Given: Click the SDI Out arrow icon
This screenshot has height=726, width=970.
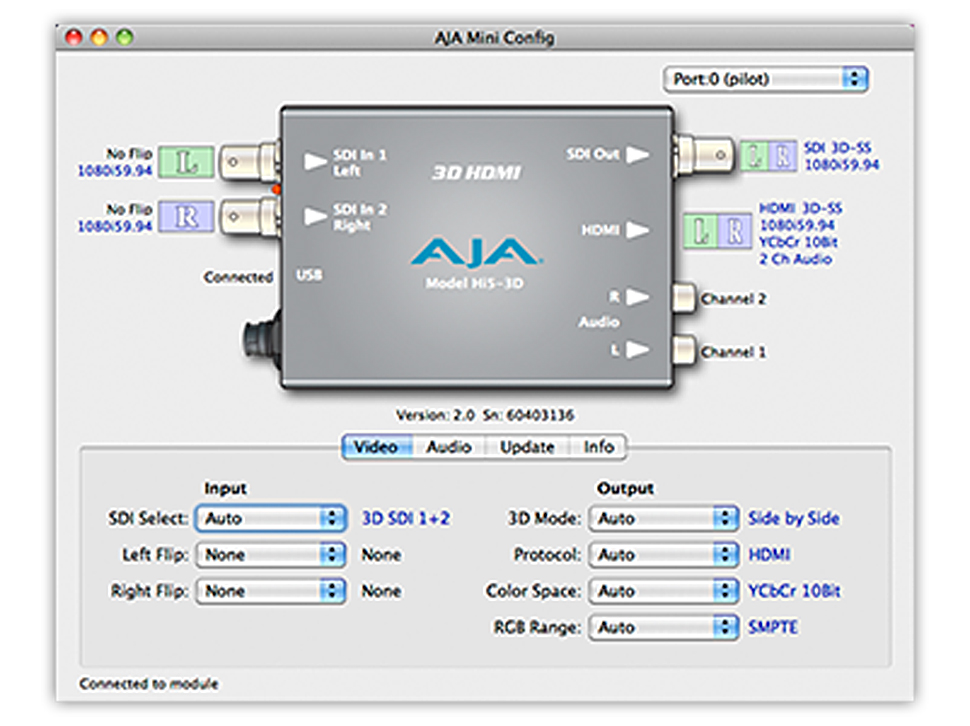Looking at the screenshot, I should click(x=638, y=155).
